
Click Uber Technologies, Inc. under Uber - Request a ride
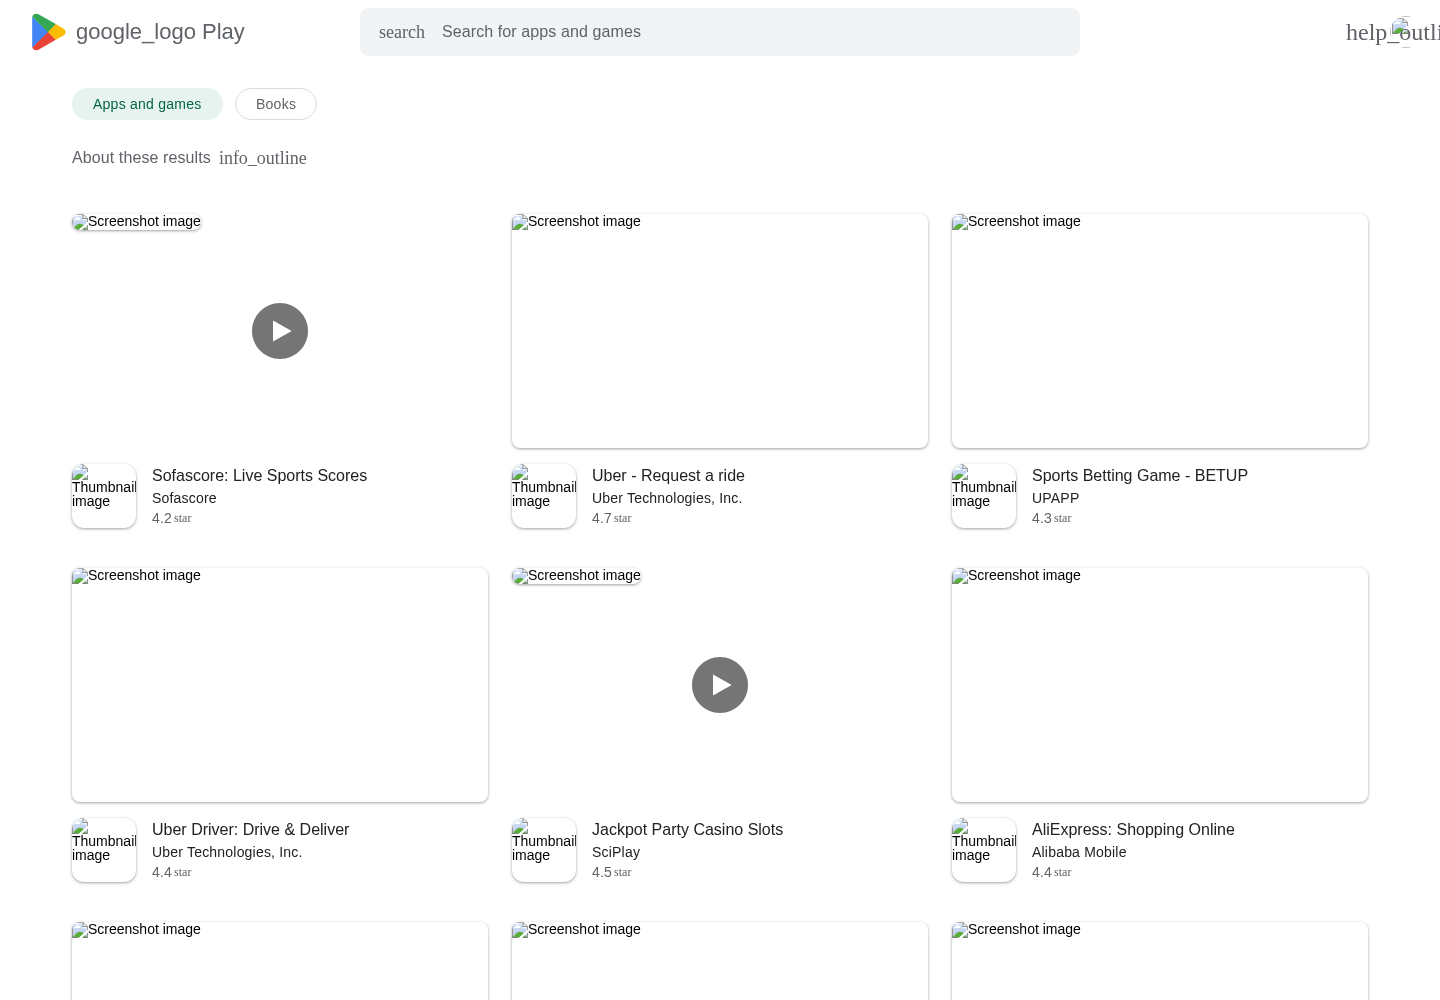(x=667, y=498)
